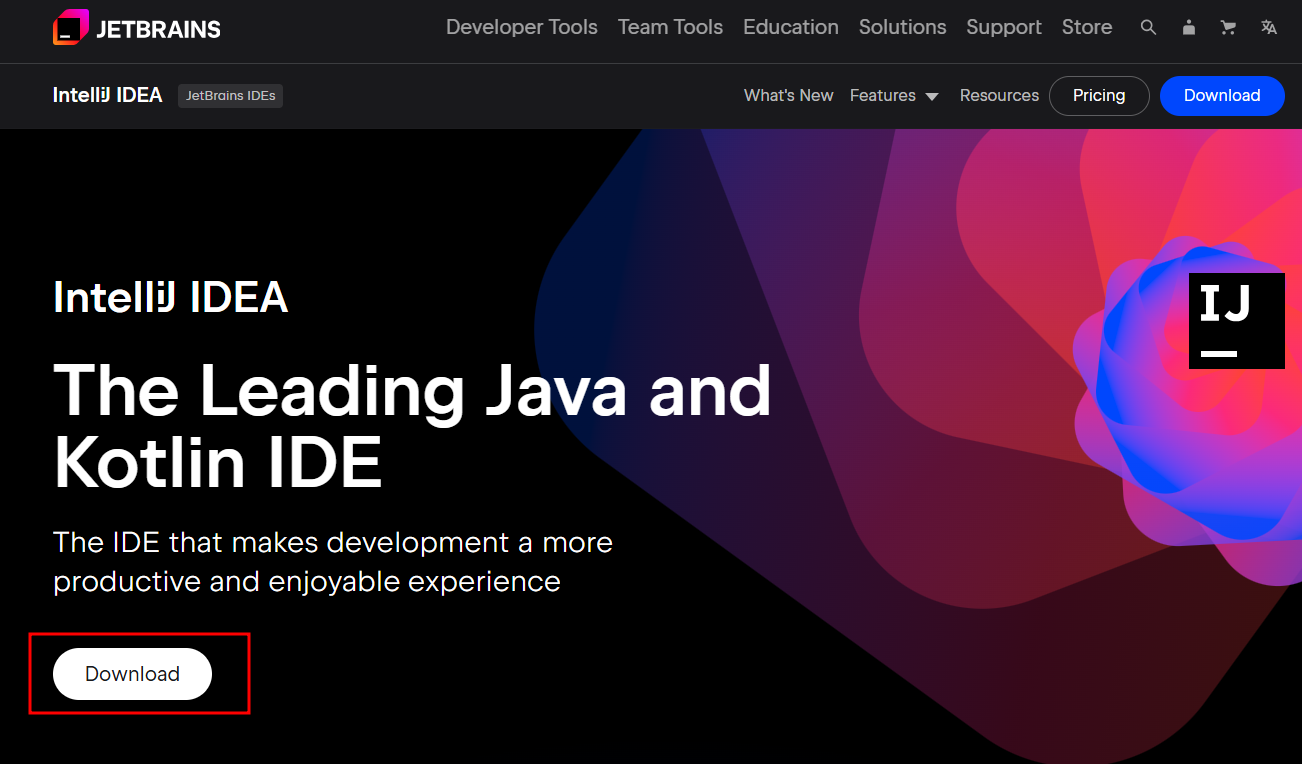Open the shopping cart icon
This screenshot has width=1302, height=764.
pyautogui.click(x=1228, y=28)
